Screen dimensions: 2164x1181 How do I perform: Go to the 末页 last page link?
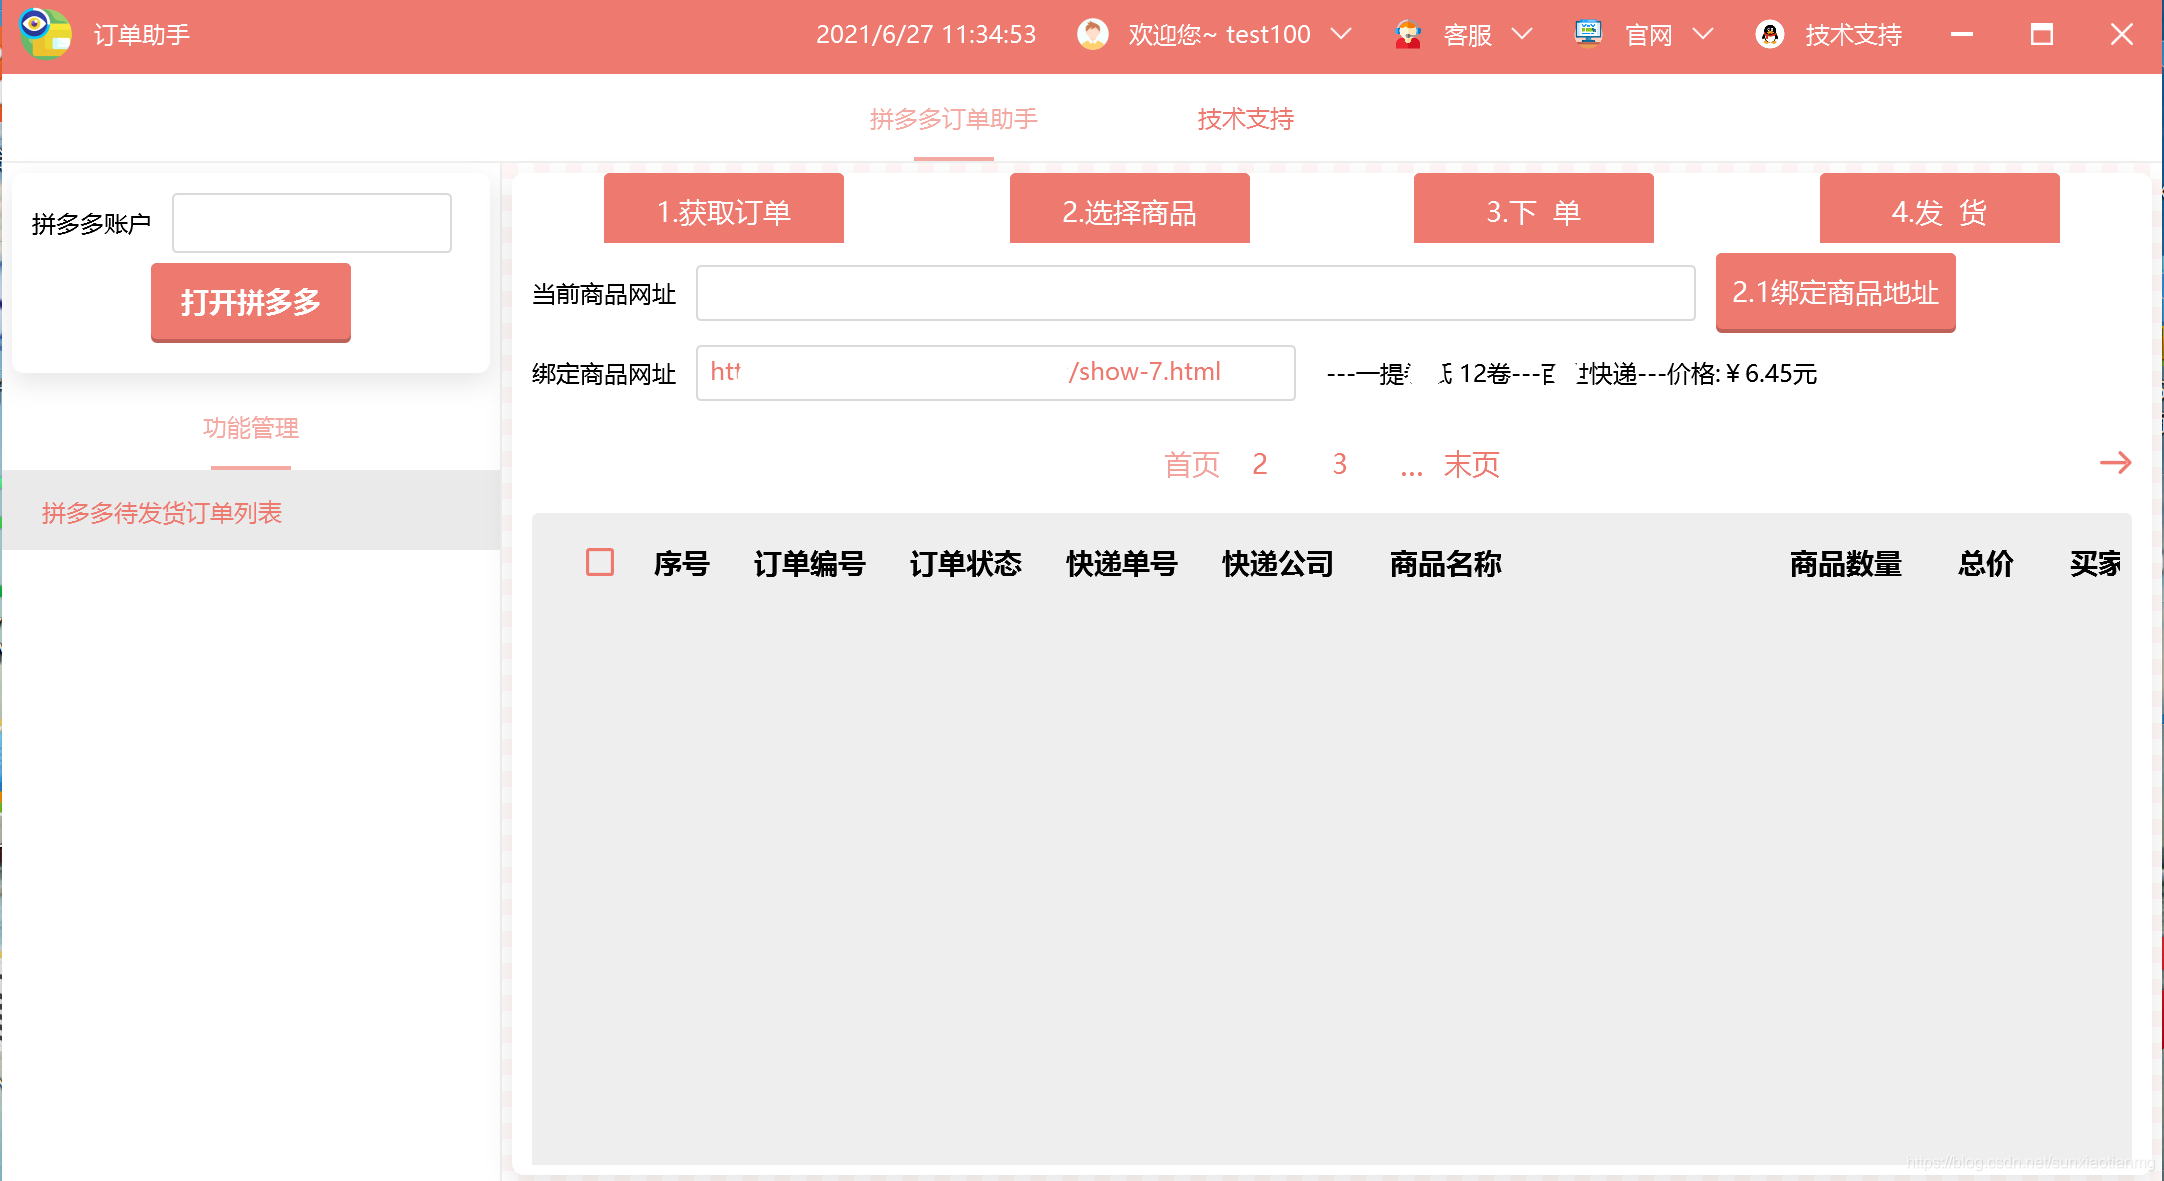point(1471,465)
